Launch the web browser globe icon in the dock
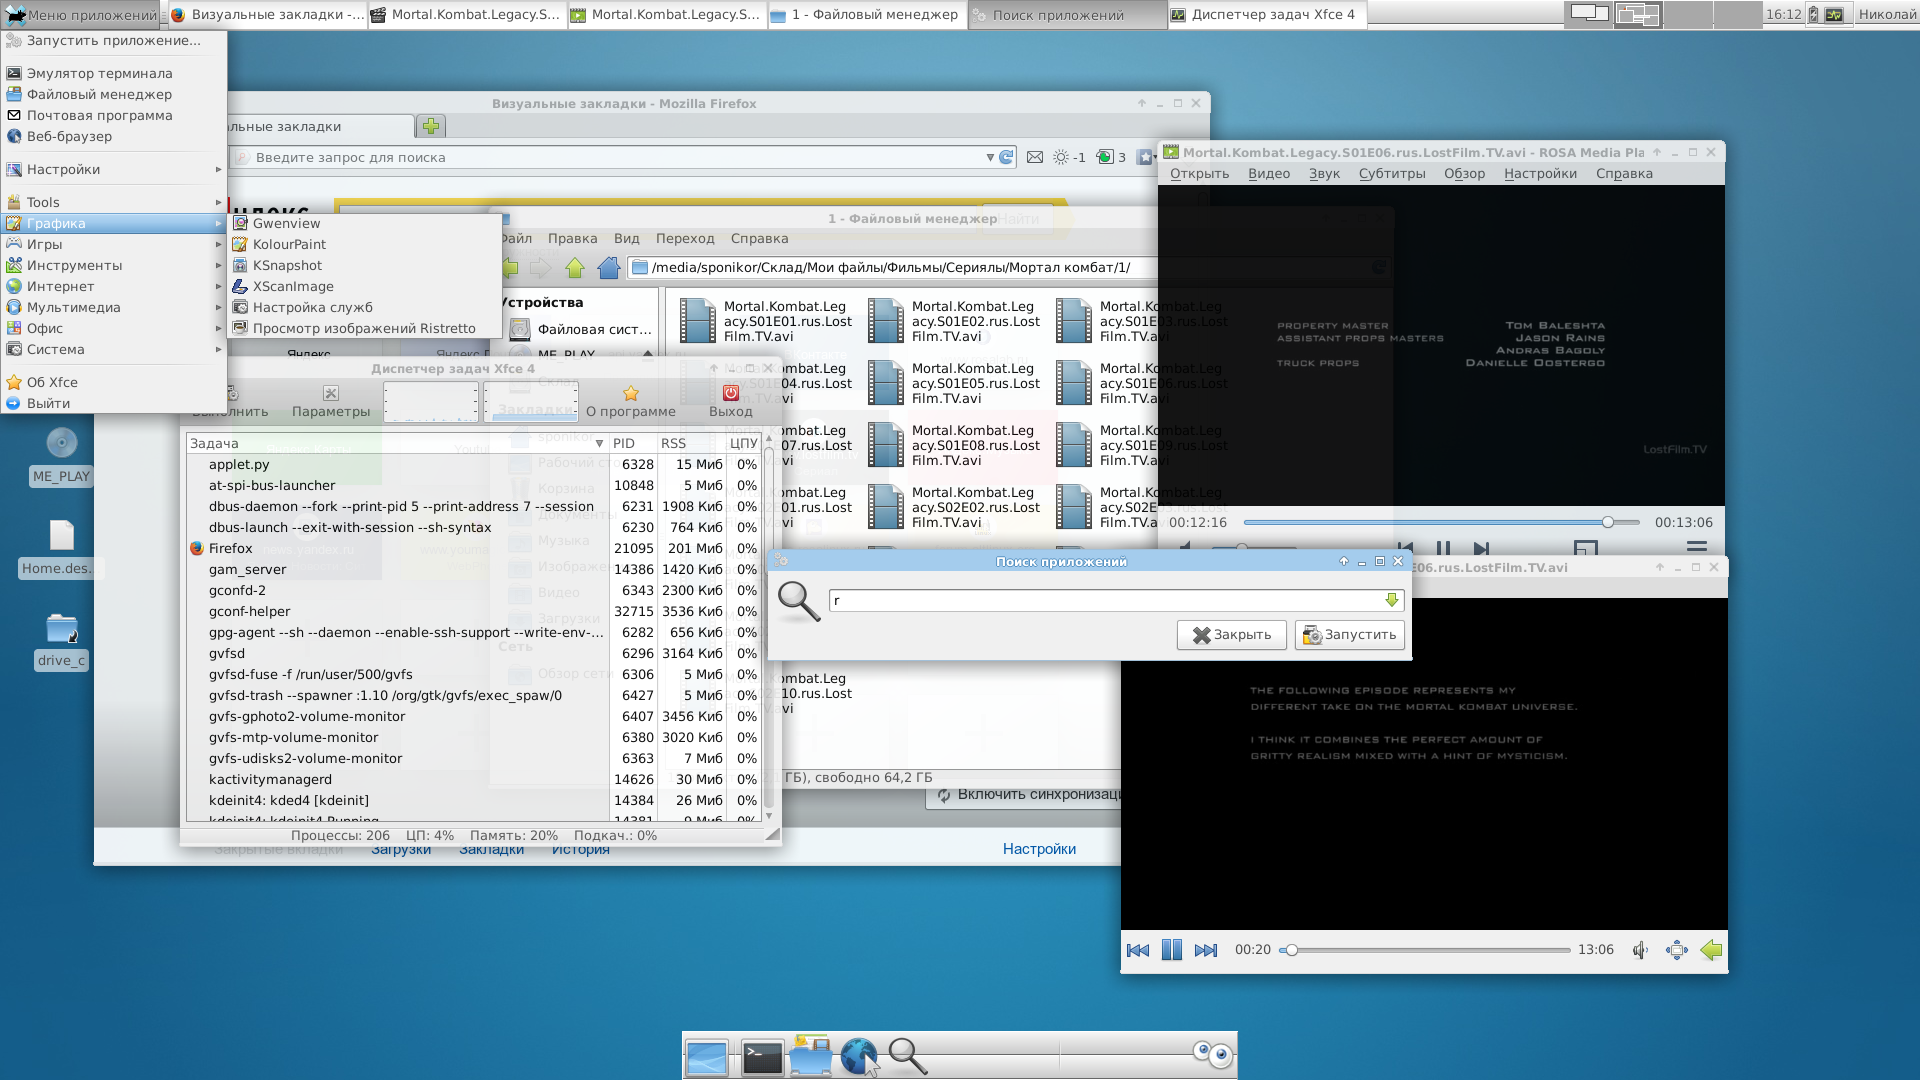Screen dimensions: 1920x1080 tap(858, 1056)
